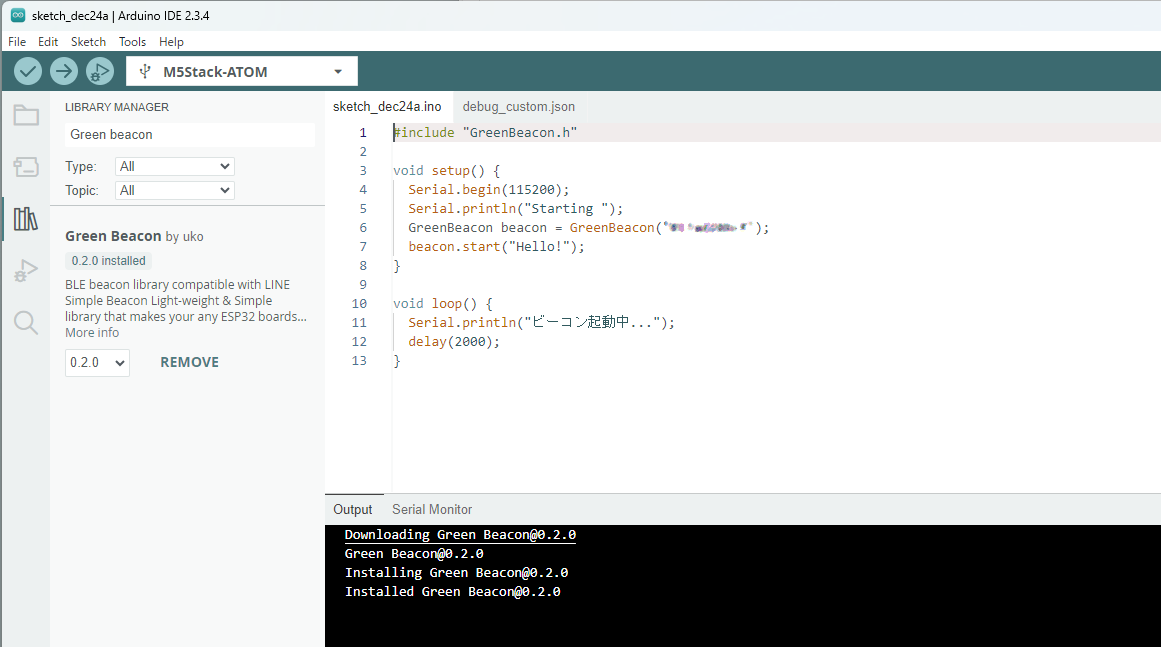Image resolution: width=1161 pixels, height=647 pixels.
Task: Click the REMOVE library button
Action: pos(190,362)
